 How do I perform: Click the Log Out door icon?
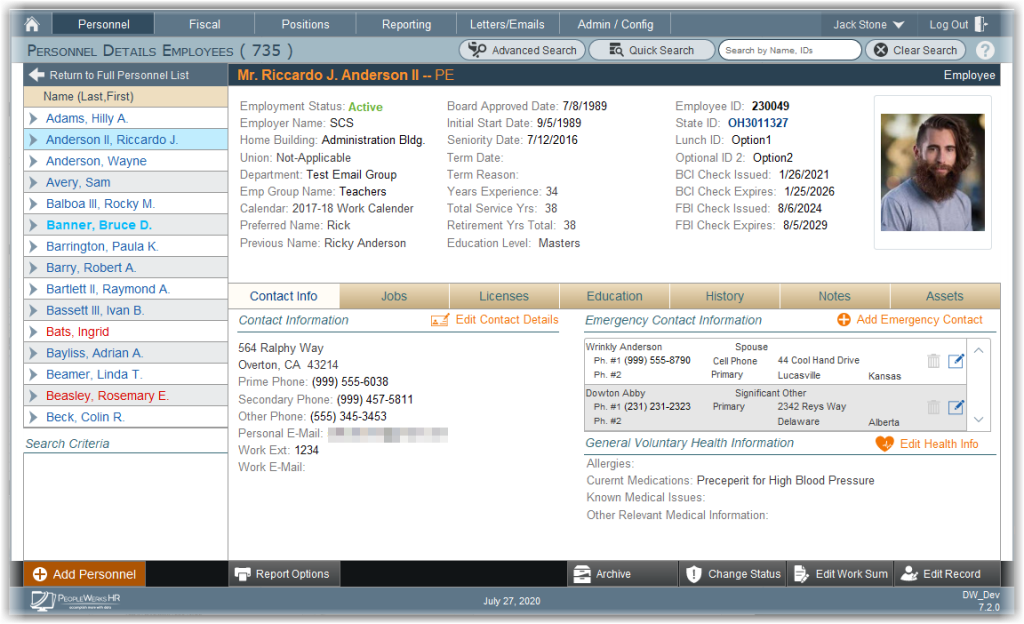pos(980,24)
